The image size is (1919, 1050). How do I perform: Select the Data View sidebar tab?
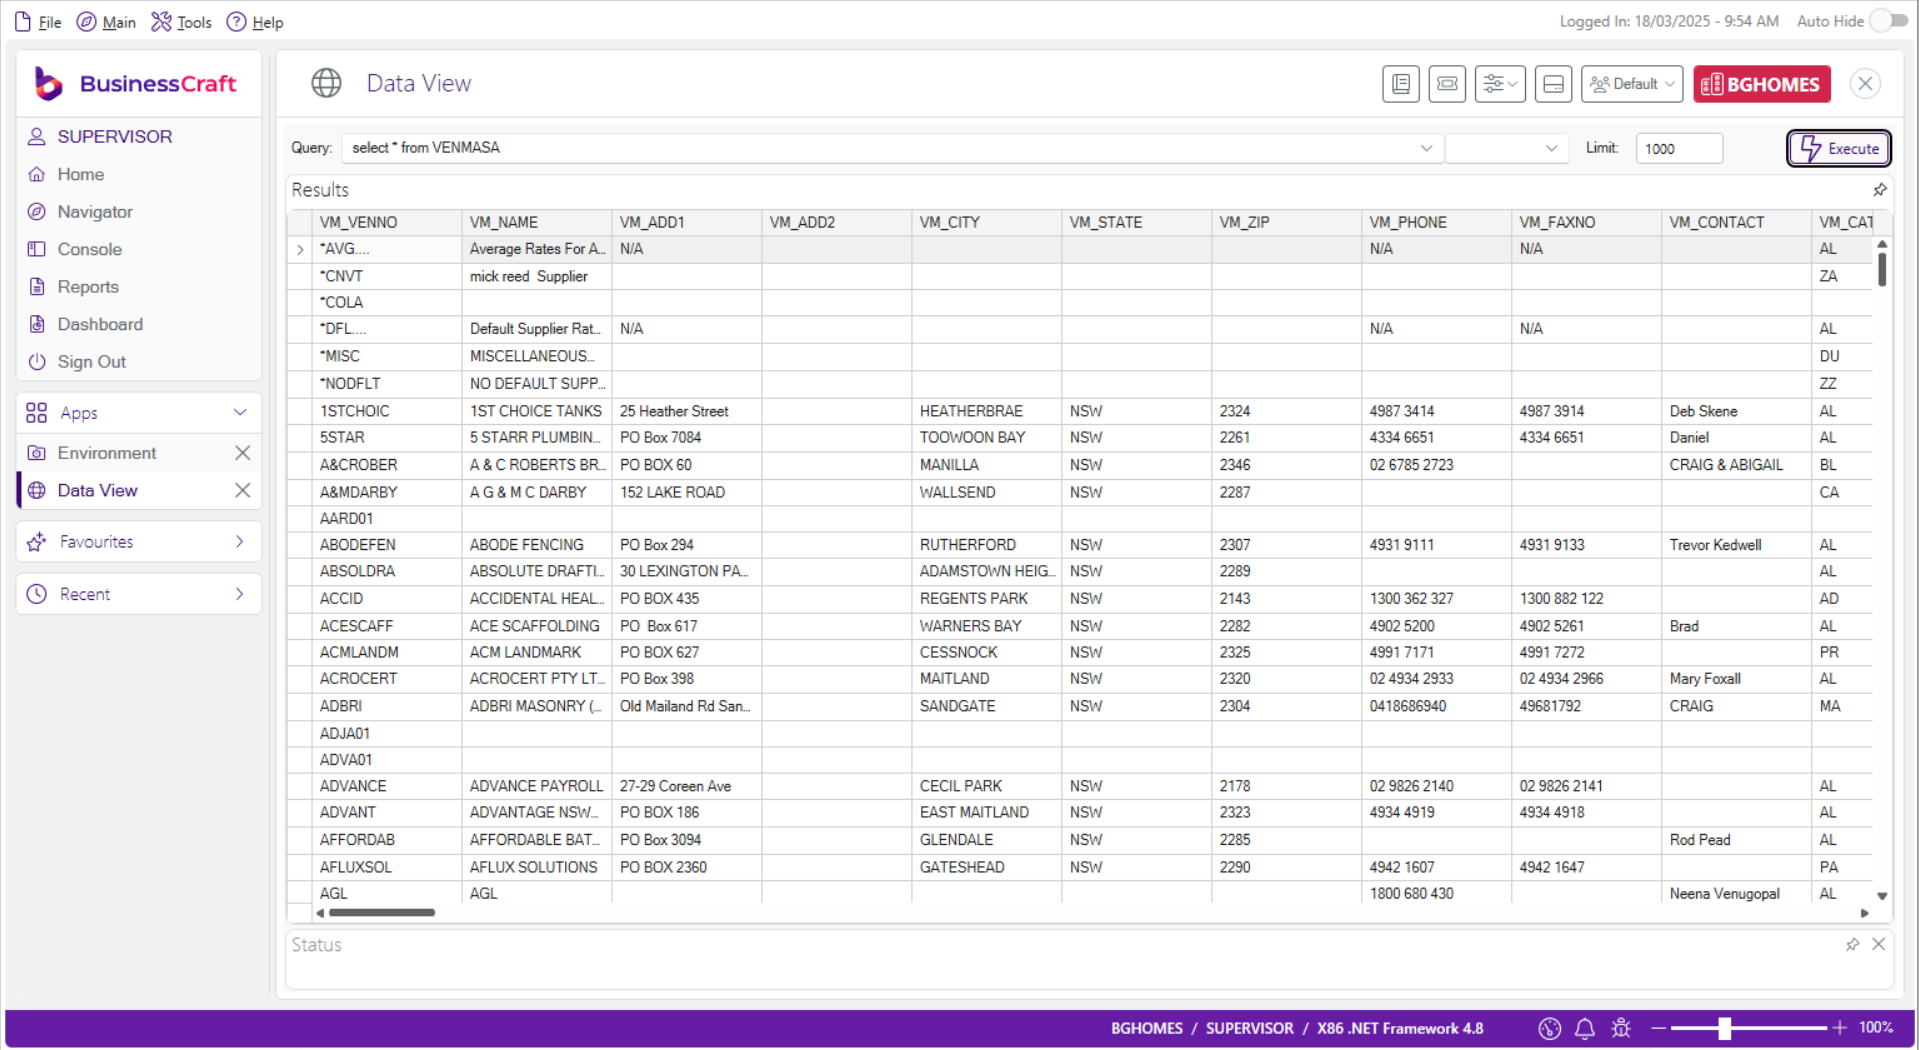tap(97, 490)
